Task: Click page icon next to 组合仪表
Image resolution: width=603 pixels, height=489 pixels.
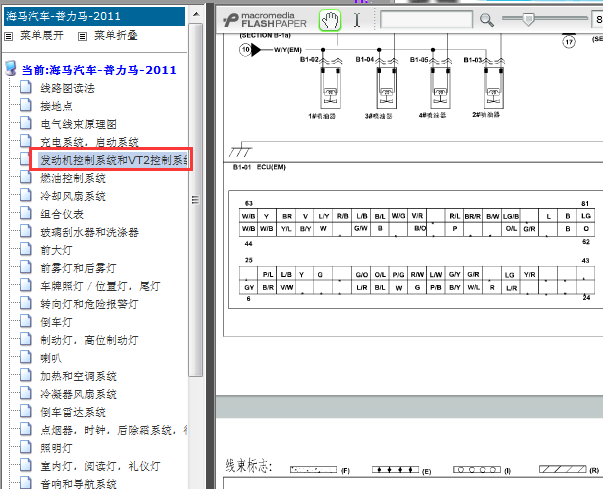Action: [26, 213]
